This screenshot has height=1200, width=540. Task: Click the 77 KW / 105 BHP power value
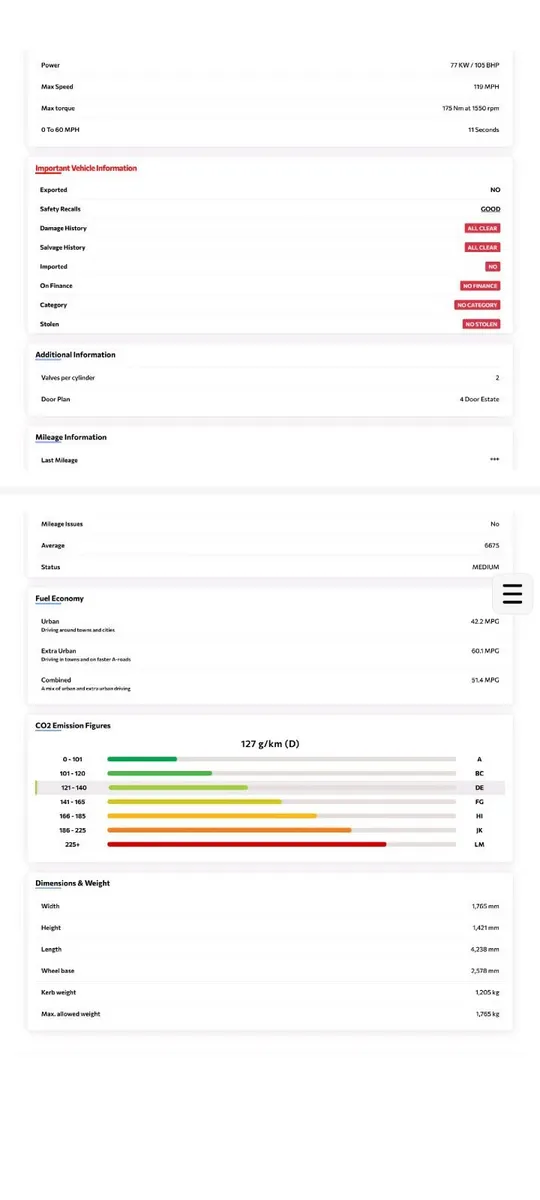pyautogui.click(x=475, y=65)
